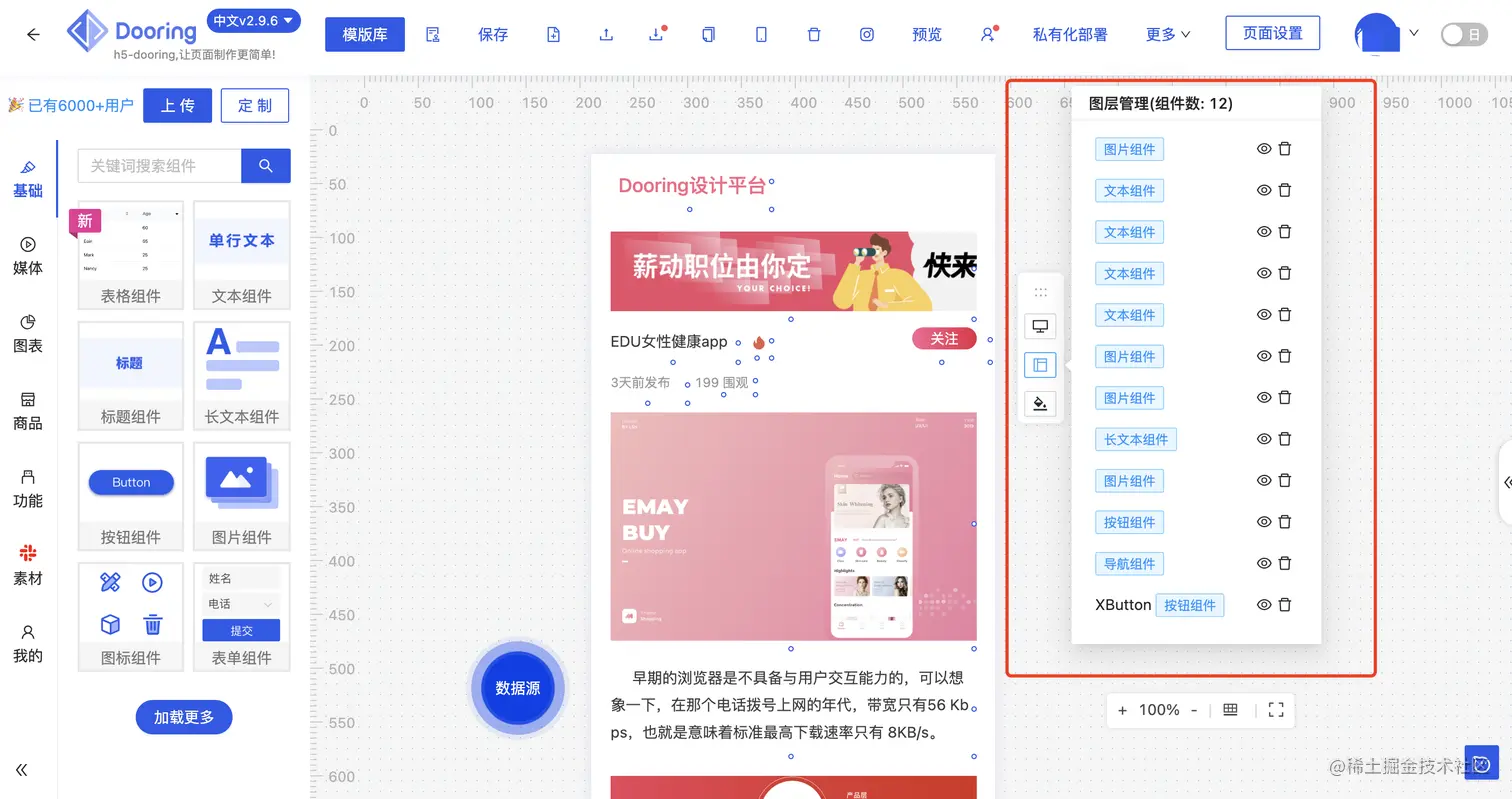The height and width of the screenshot is (799, 1512).
Task: Click the fullscreen icon in the zoom bar
Action: (1276, 710)
